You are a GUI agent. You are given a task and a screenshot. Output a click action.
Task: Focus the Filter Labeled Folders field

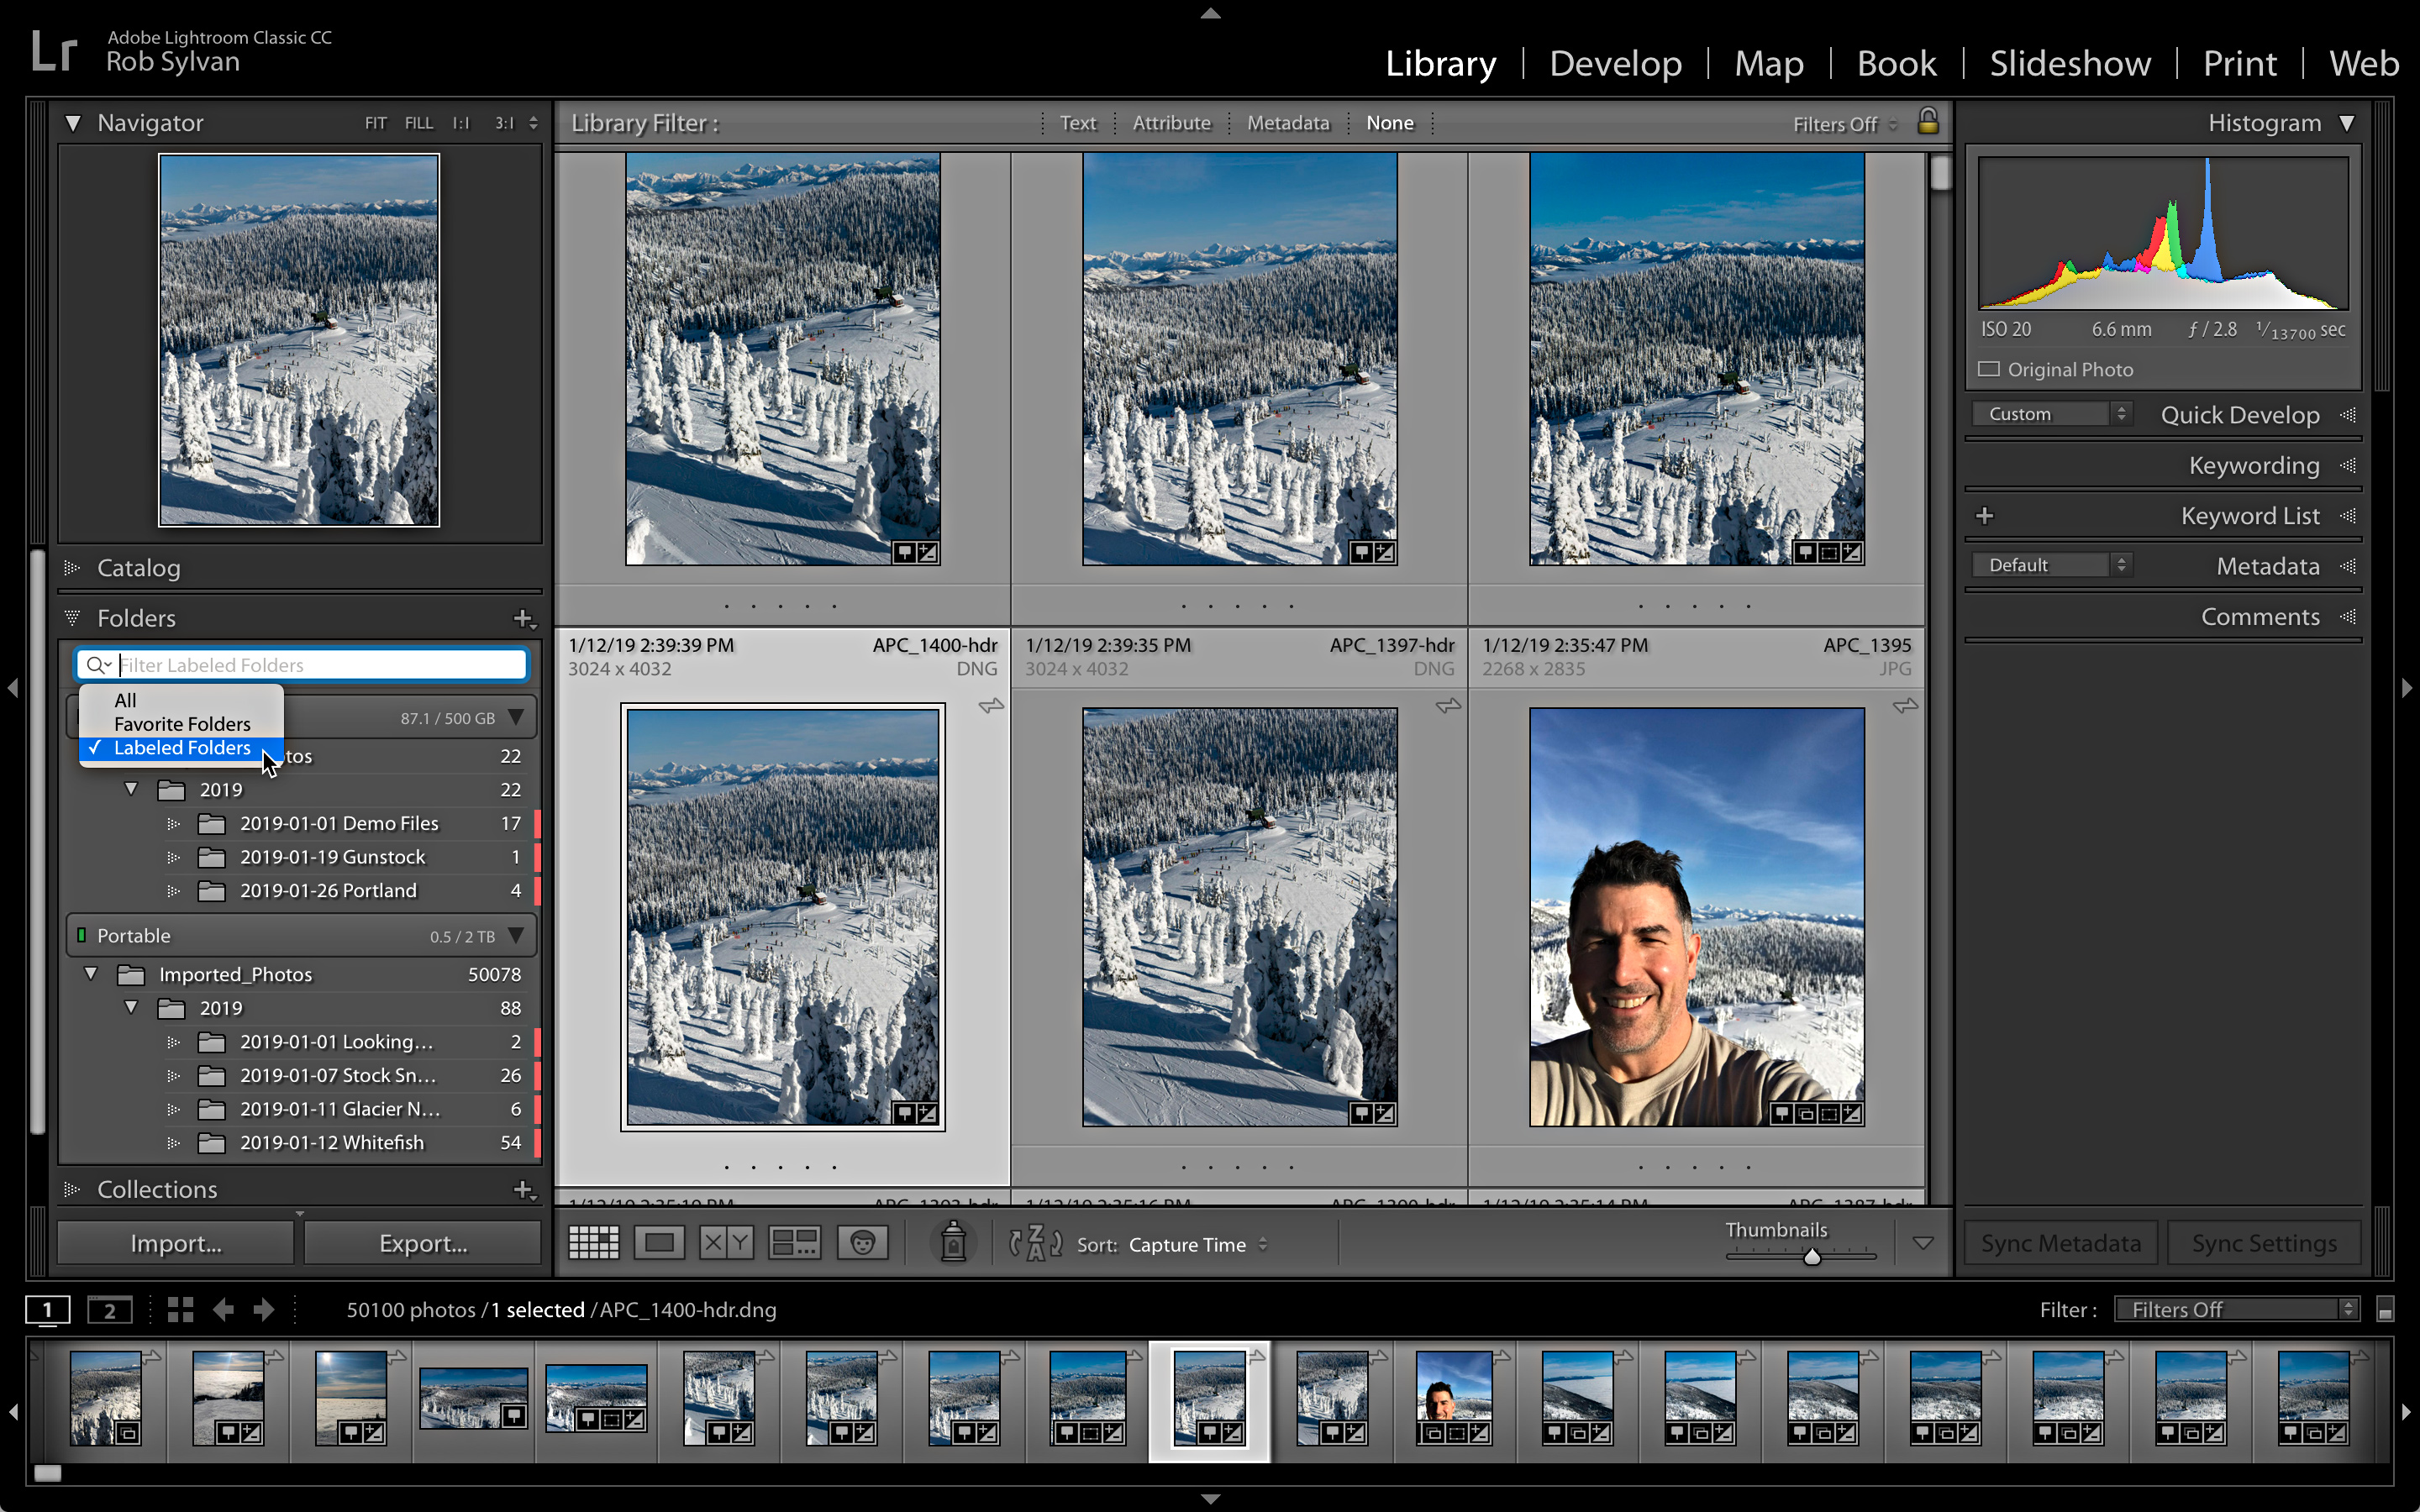301,665
